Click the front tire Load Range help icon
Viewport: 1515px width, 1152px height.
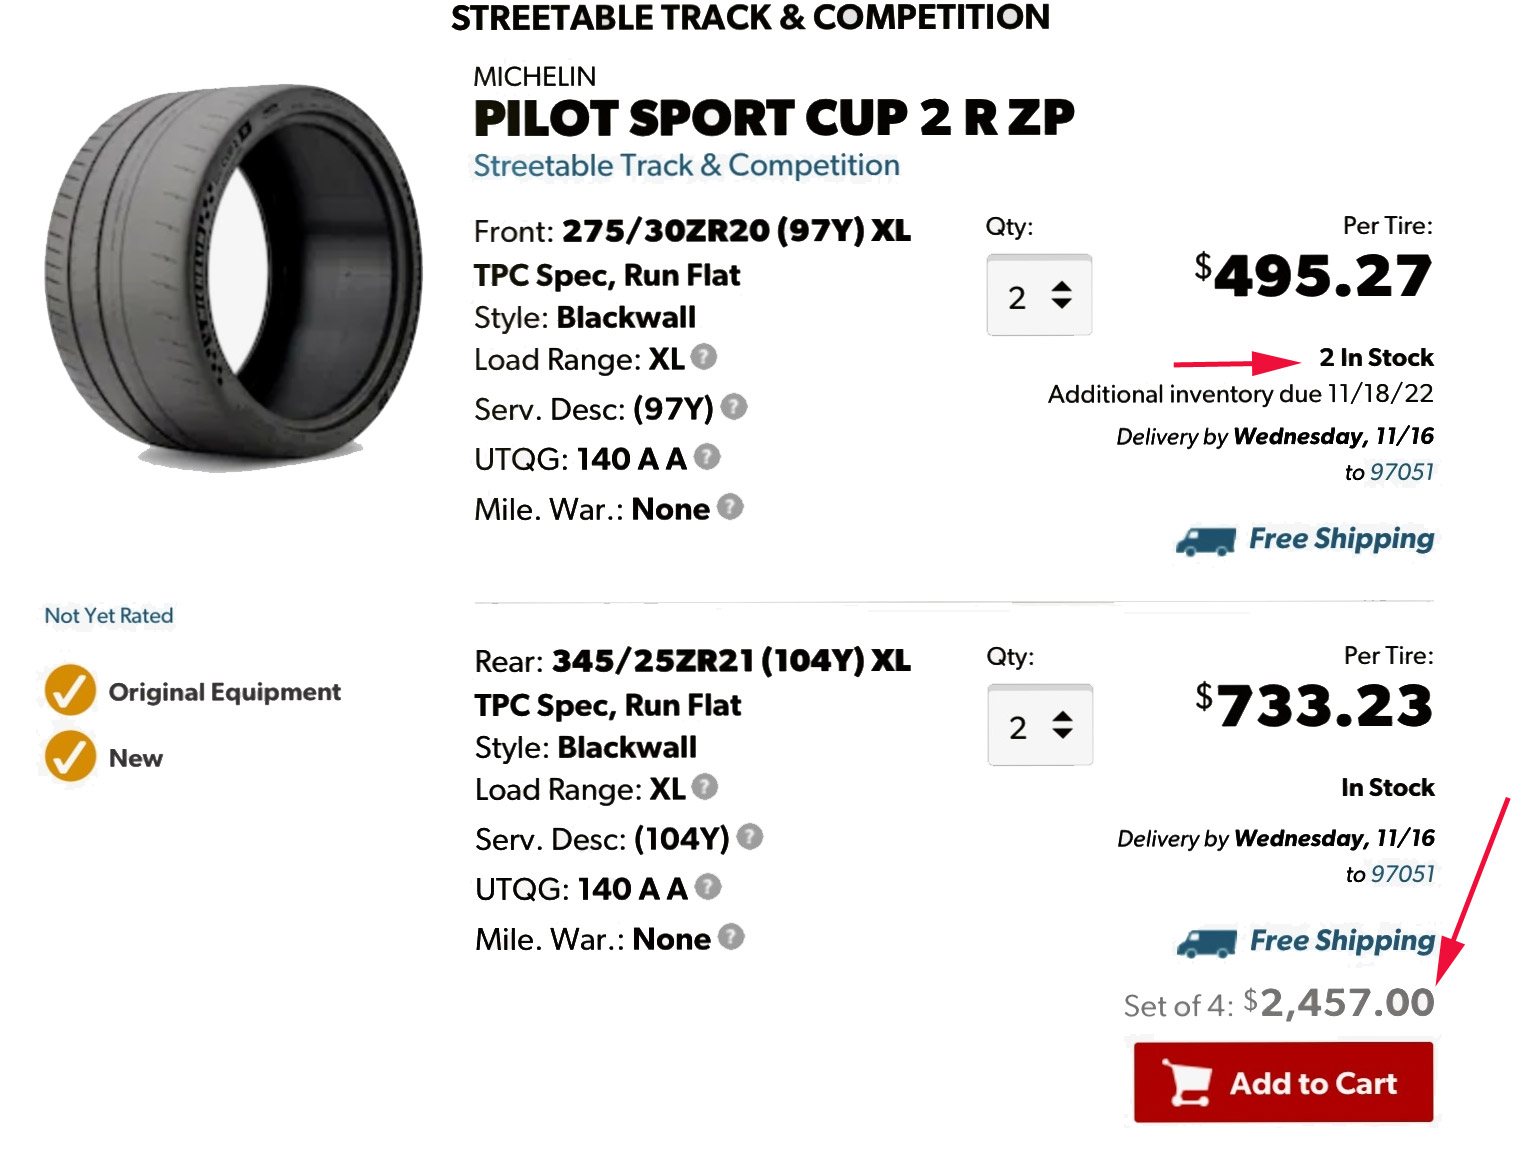(704, 357)
